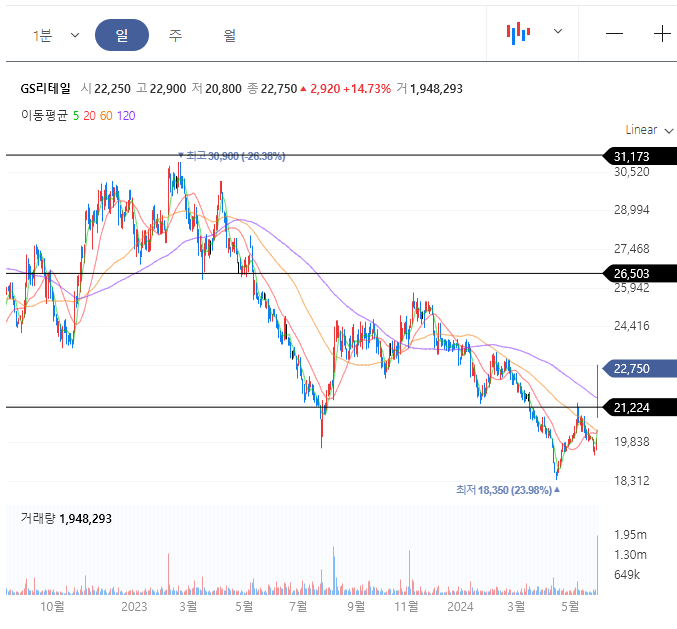Expand the chart type dropdown arrow

point(558,31)
